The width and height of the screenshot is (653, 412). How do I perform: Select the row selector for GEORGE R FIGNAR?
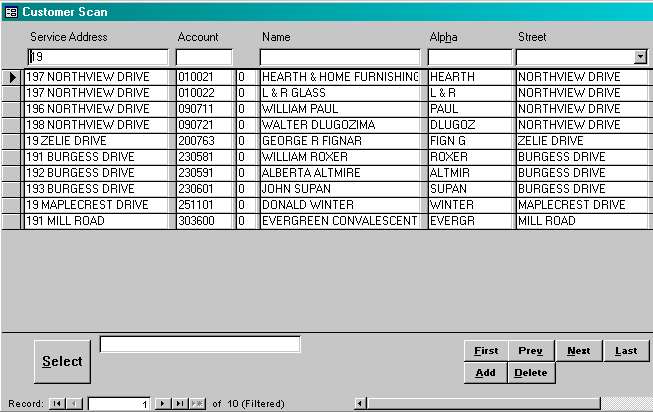[12, 141]
